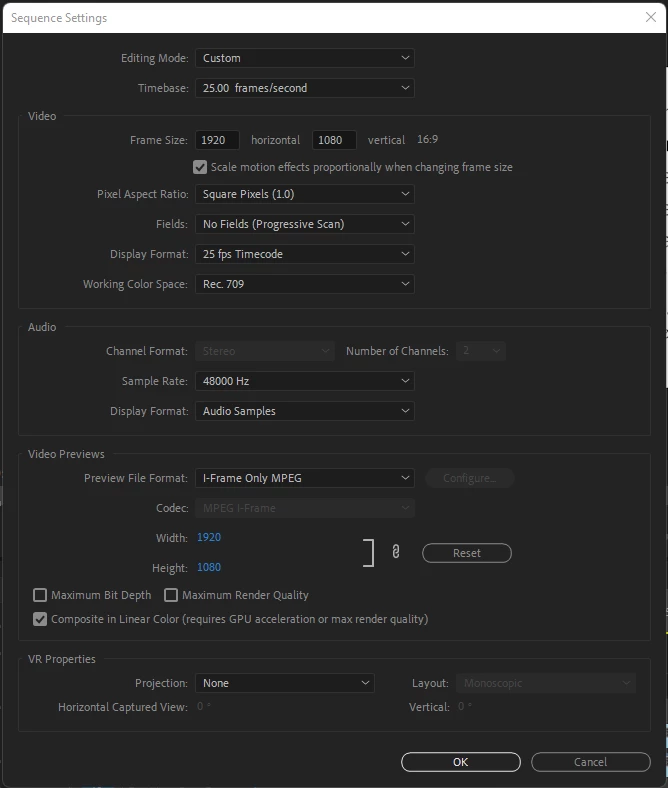The height and width of the screenshot is (788, 668).
Task: Click the preview Width value 1920
Action: (209, 537)
